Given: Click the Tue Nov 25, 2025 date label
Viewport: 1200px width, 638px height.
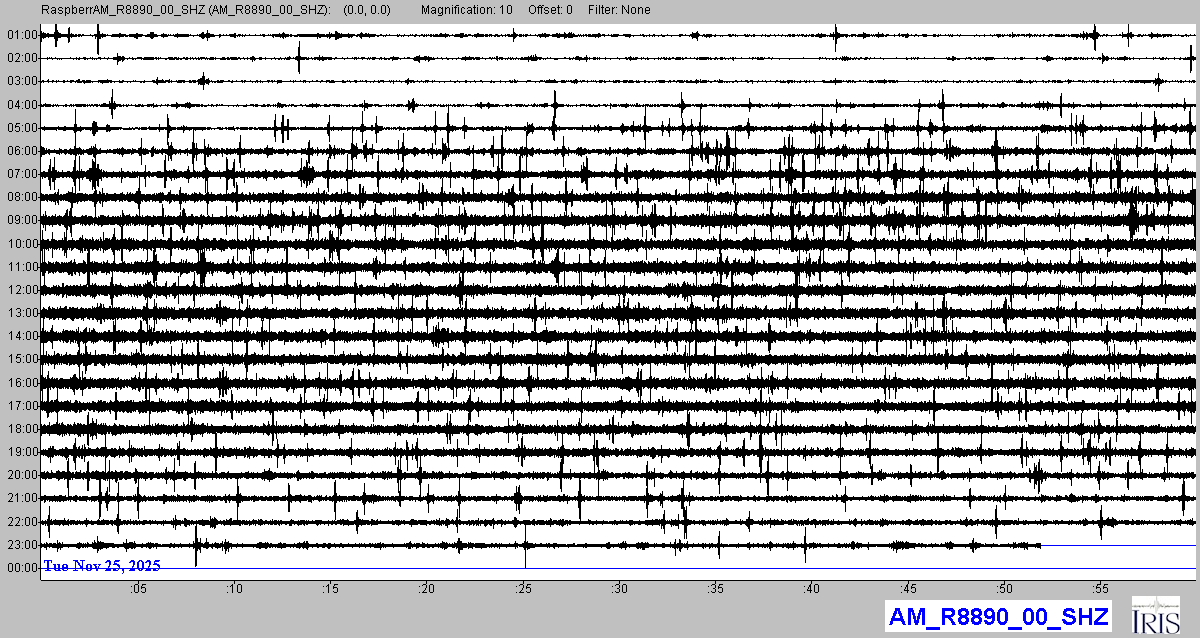Looking at the screenshot, I should pos(101,566).
